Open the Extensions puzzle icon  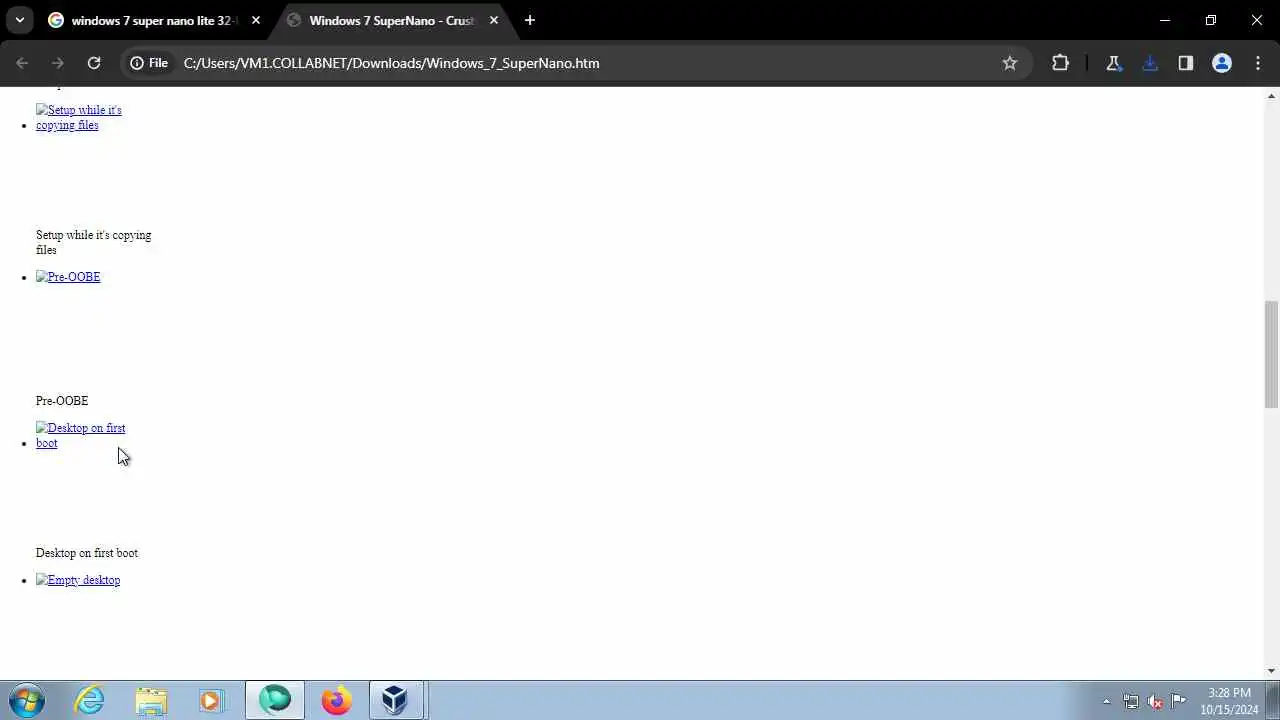point(1061,63)
